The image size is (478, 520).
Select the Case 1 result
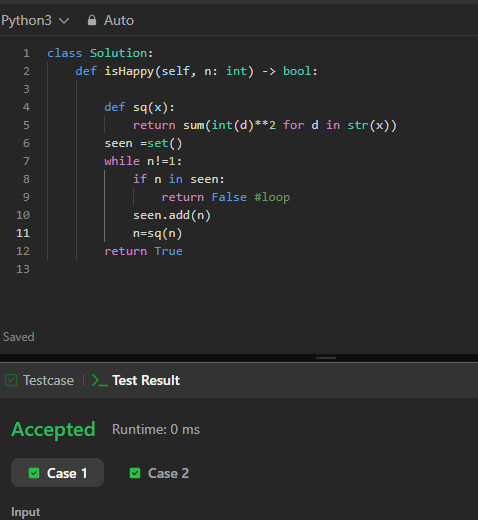[x=57, y=473]
